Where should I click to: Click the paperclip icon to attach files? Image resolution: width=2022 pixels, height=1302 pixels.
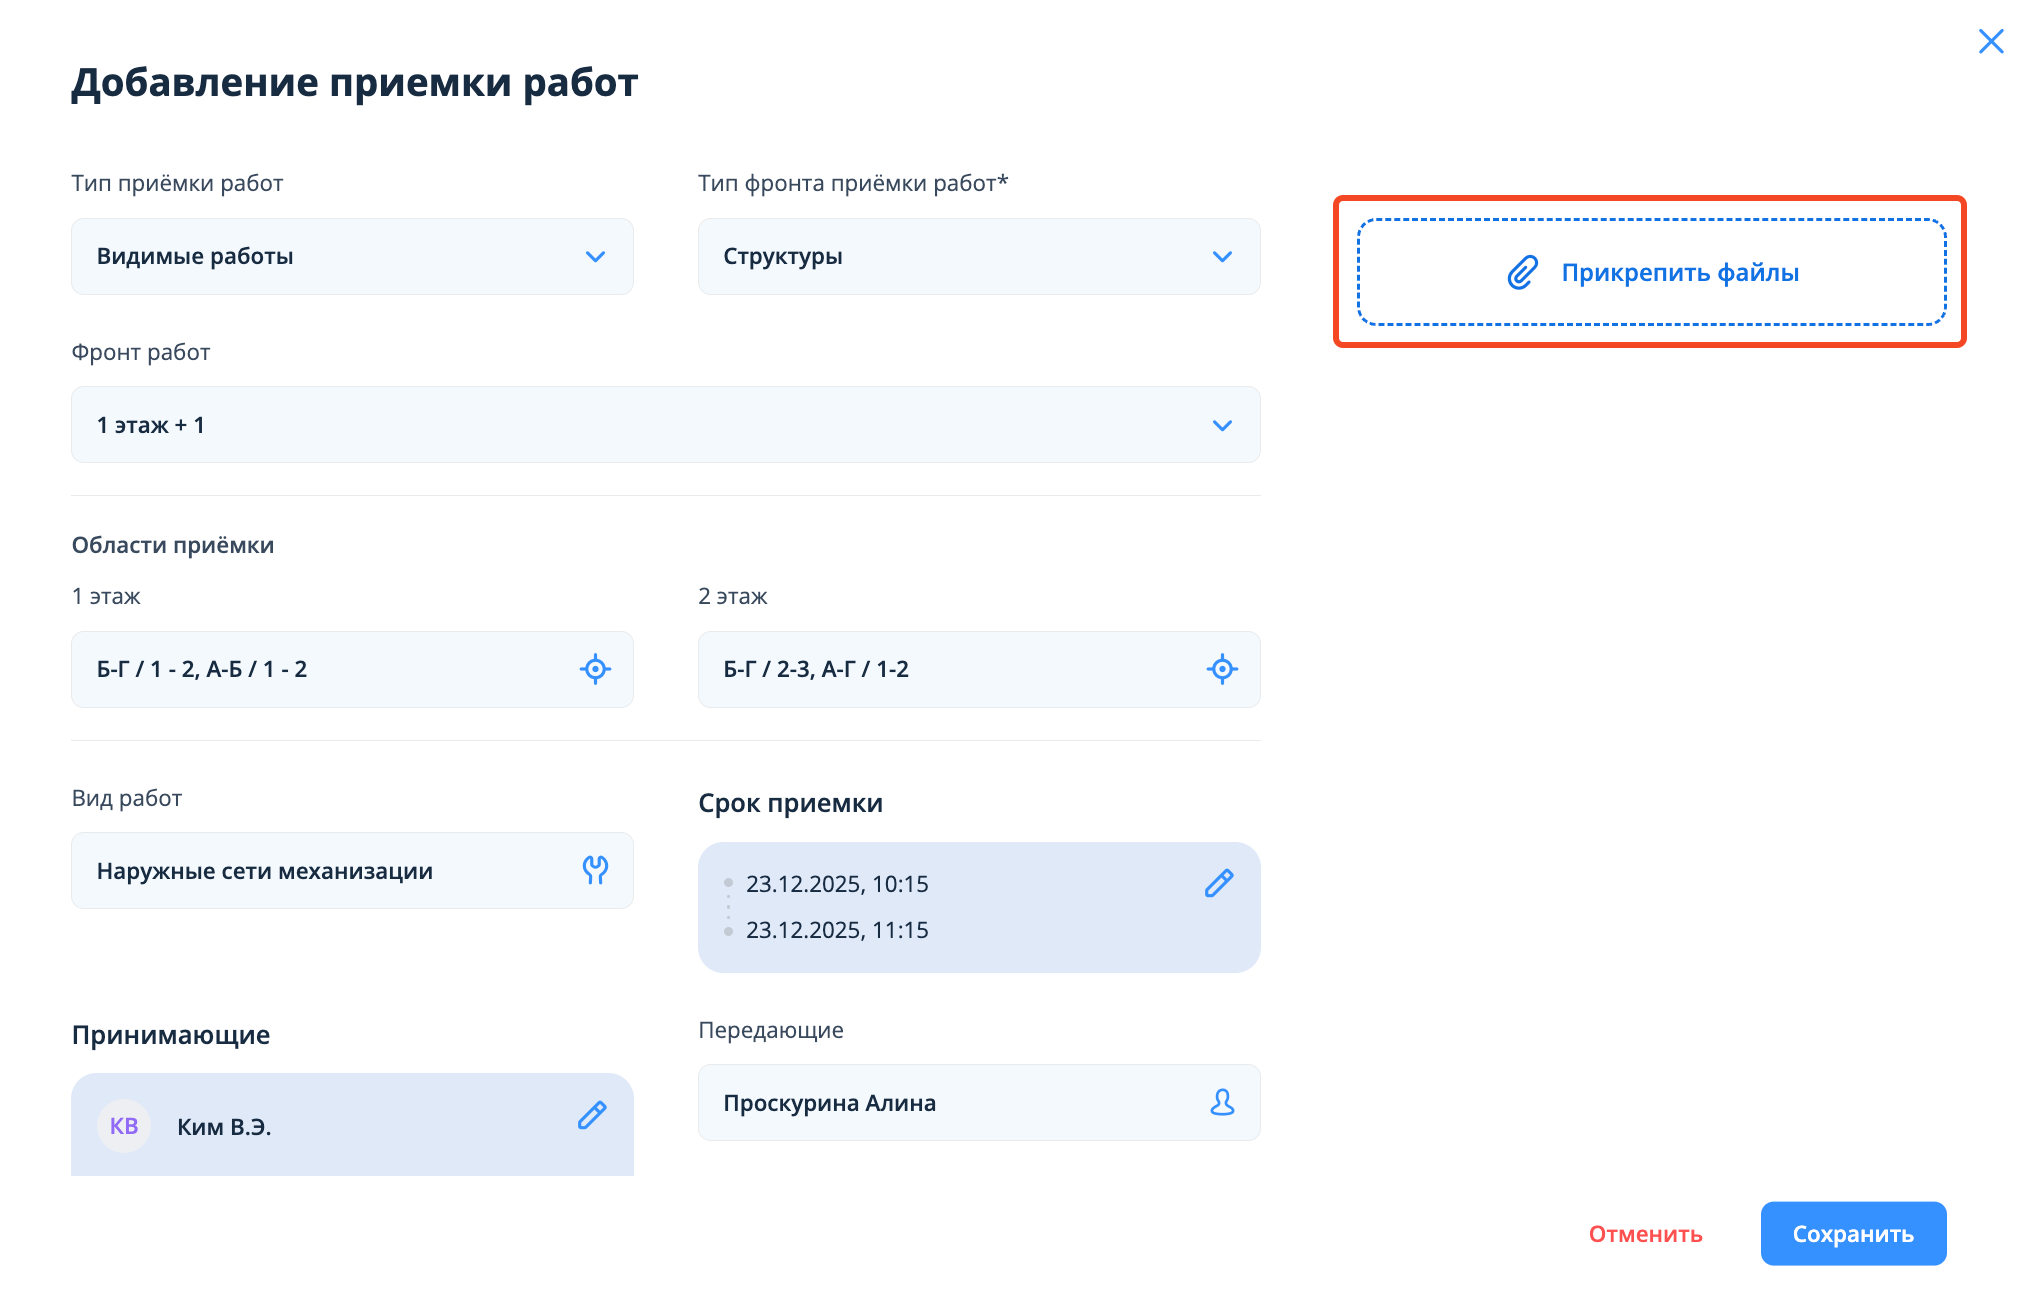[x=1522, y=272]
